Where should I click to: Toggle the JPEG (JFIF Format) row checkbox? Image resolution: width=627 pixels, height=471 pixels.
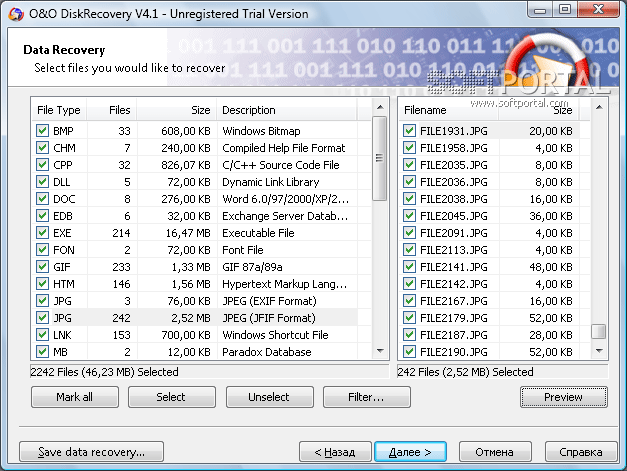pos(42,318)
